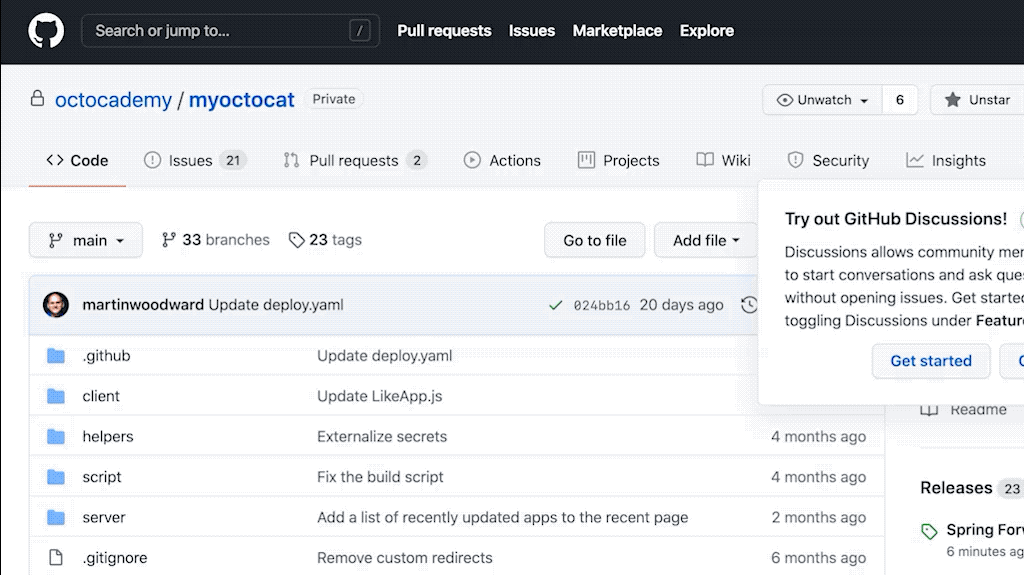Switch to the Actions tab
1024x575 pixels.
(502, 161)
